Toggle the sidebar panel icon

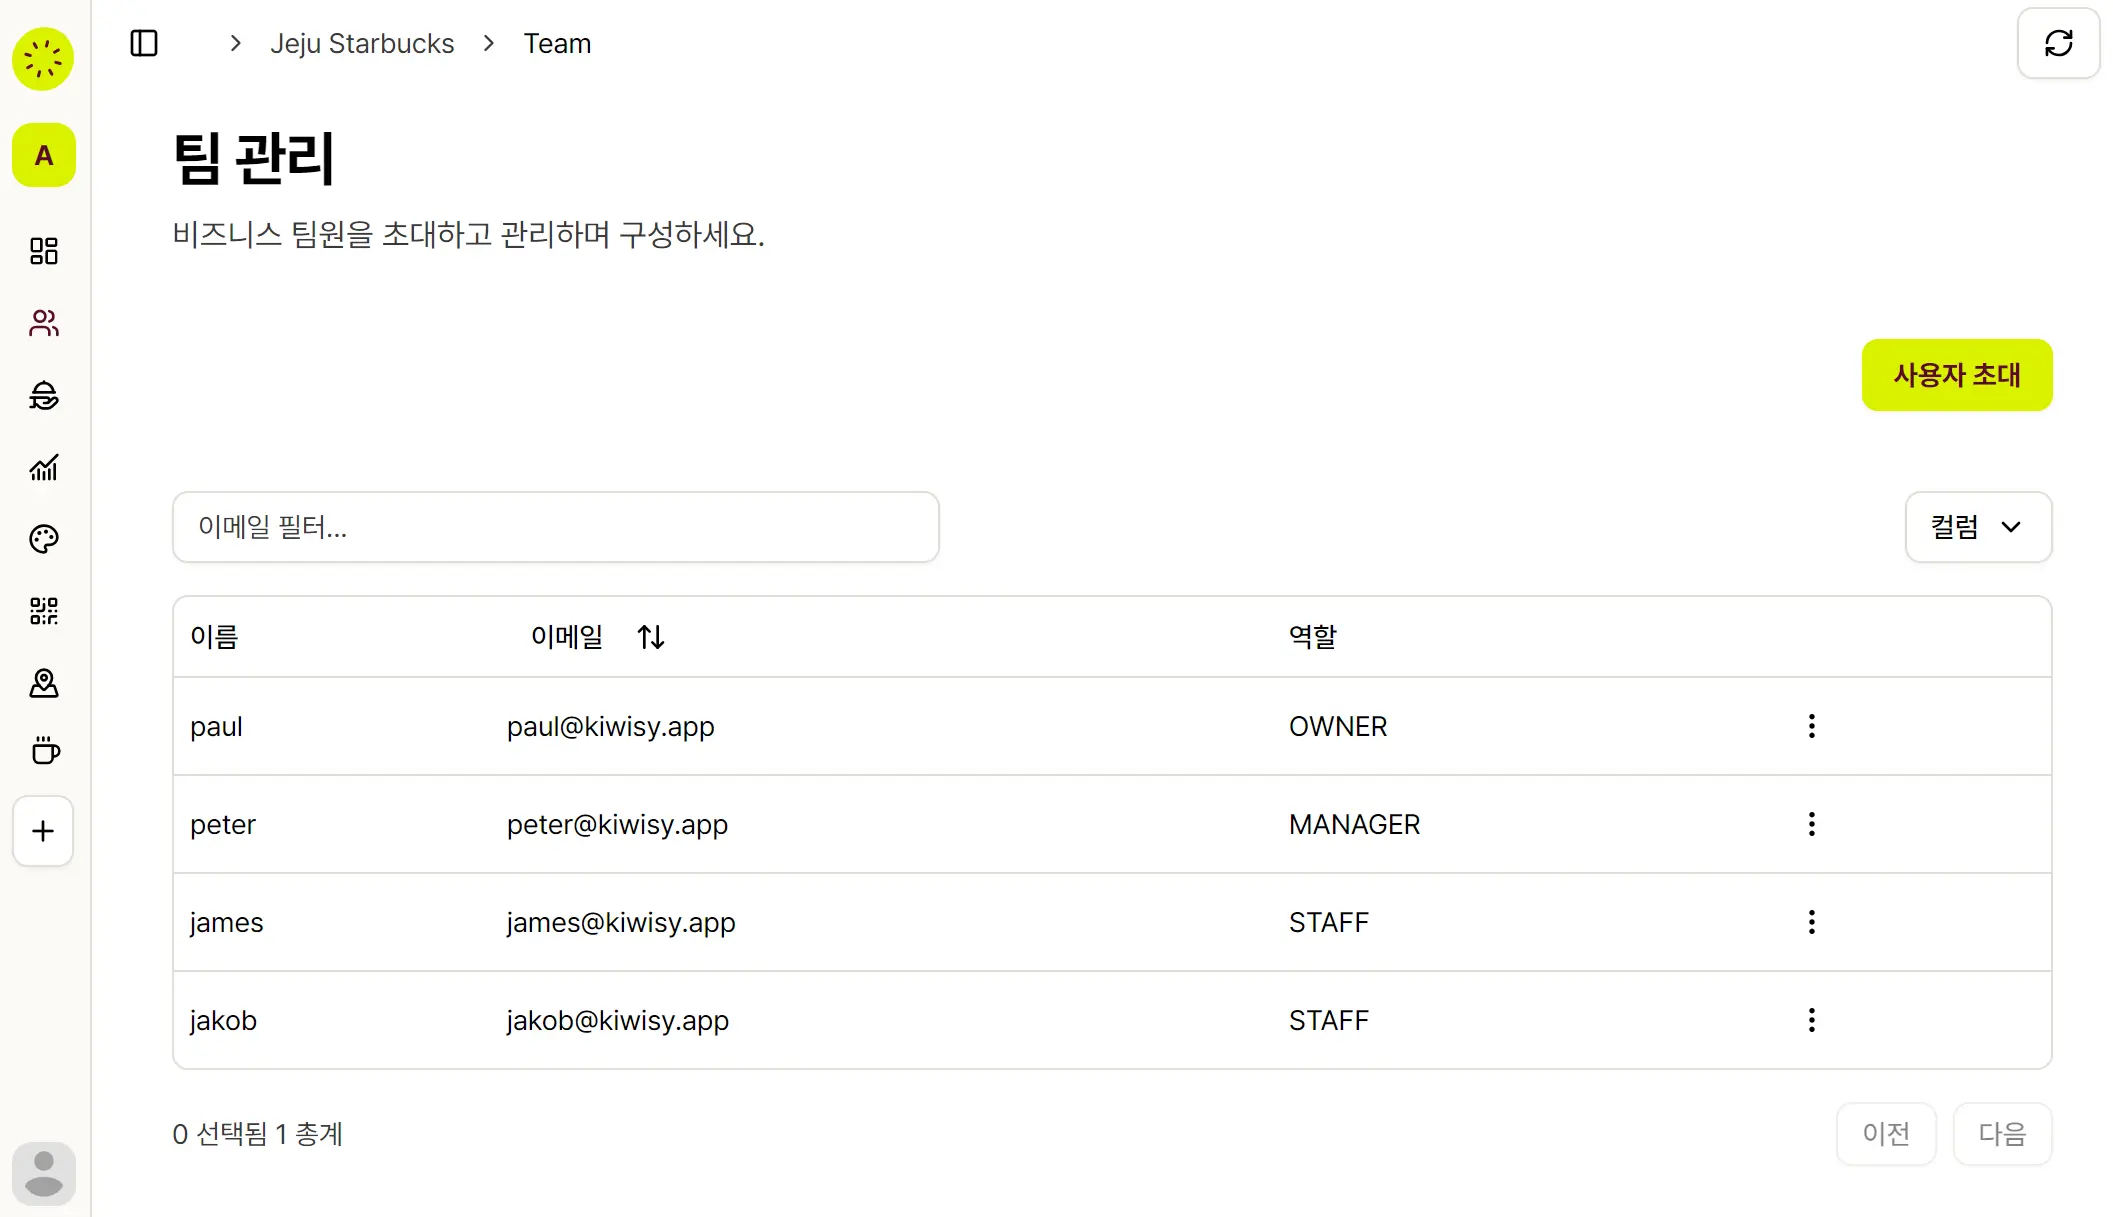point(144,43)
